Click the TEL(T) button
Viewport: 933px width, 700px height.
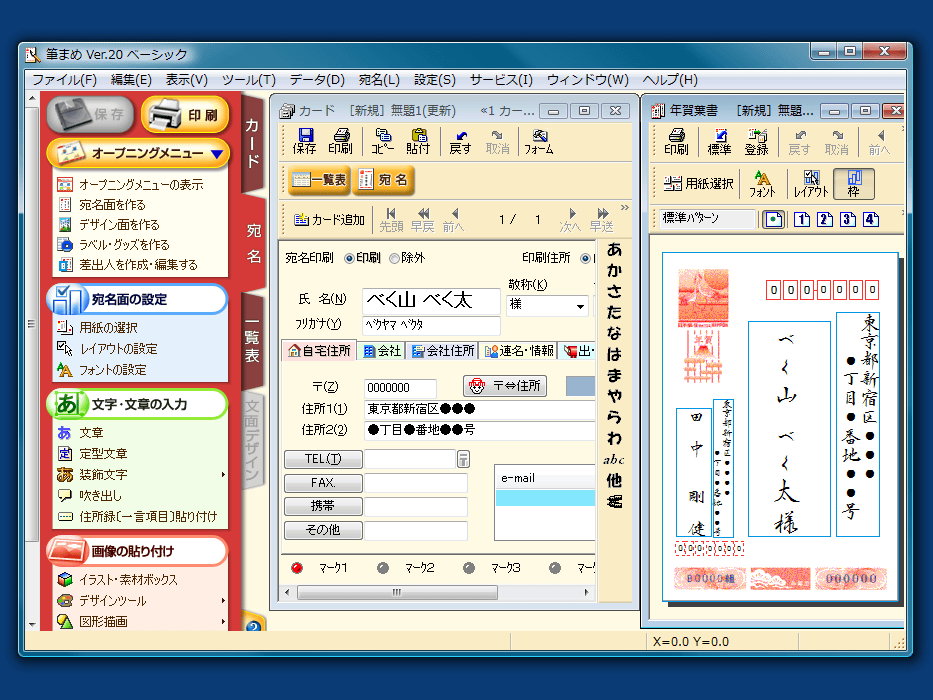pos(323,459)
